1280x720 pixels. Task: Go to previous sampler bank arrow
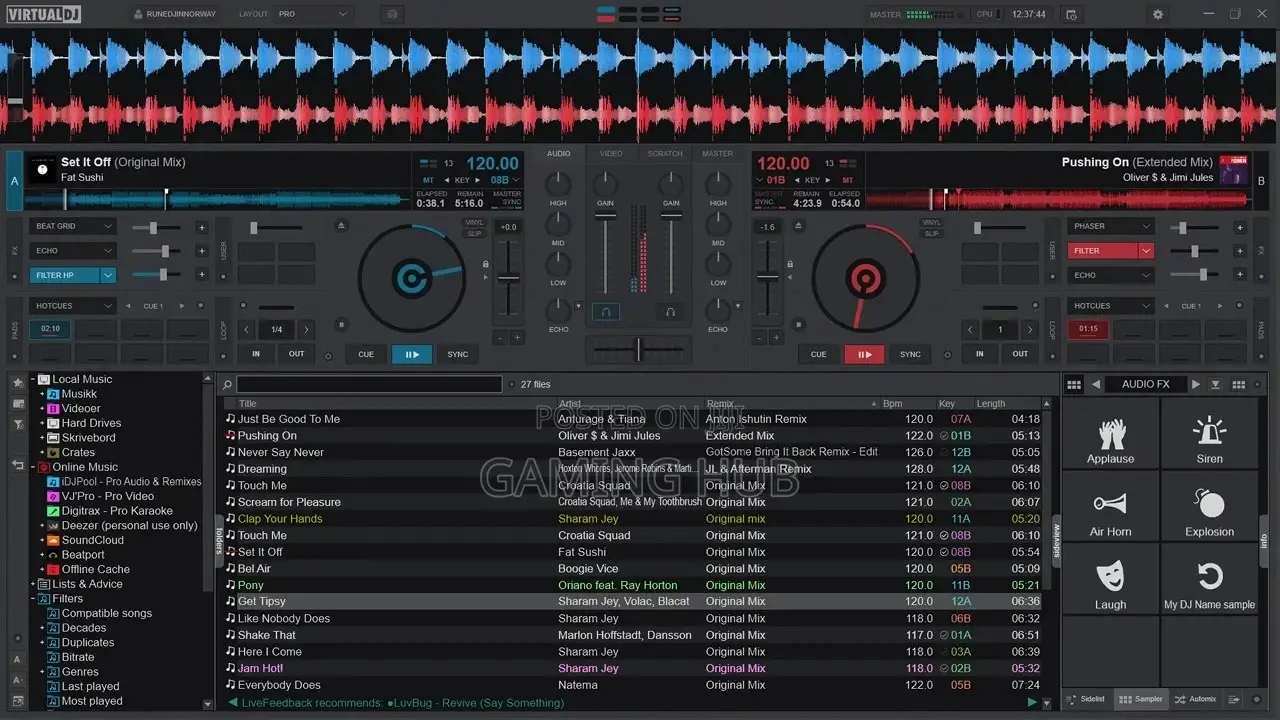tap(1096, 384)
